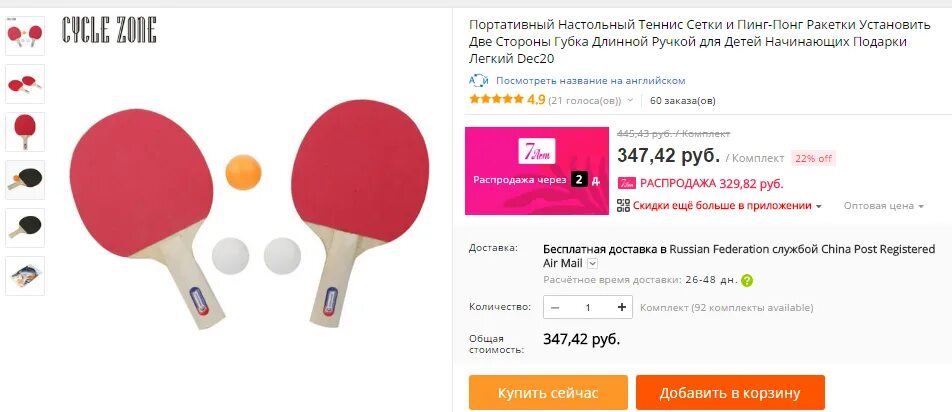Click the five-star rating icons
This screenshot has width=952, height=412.
point(496,99)
